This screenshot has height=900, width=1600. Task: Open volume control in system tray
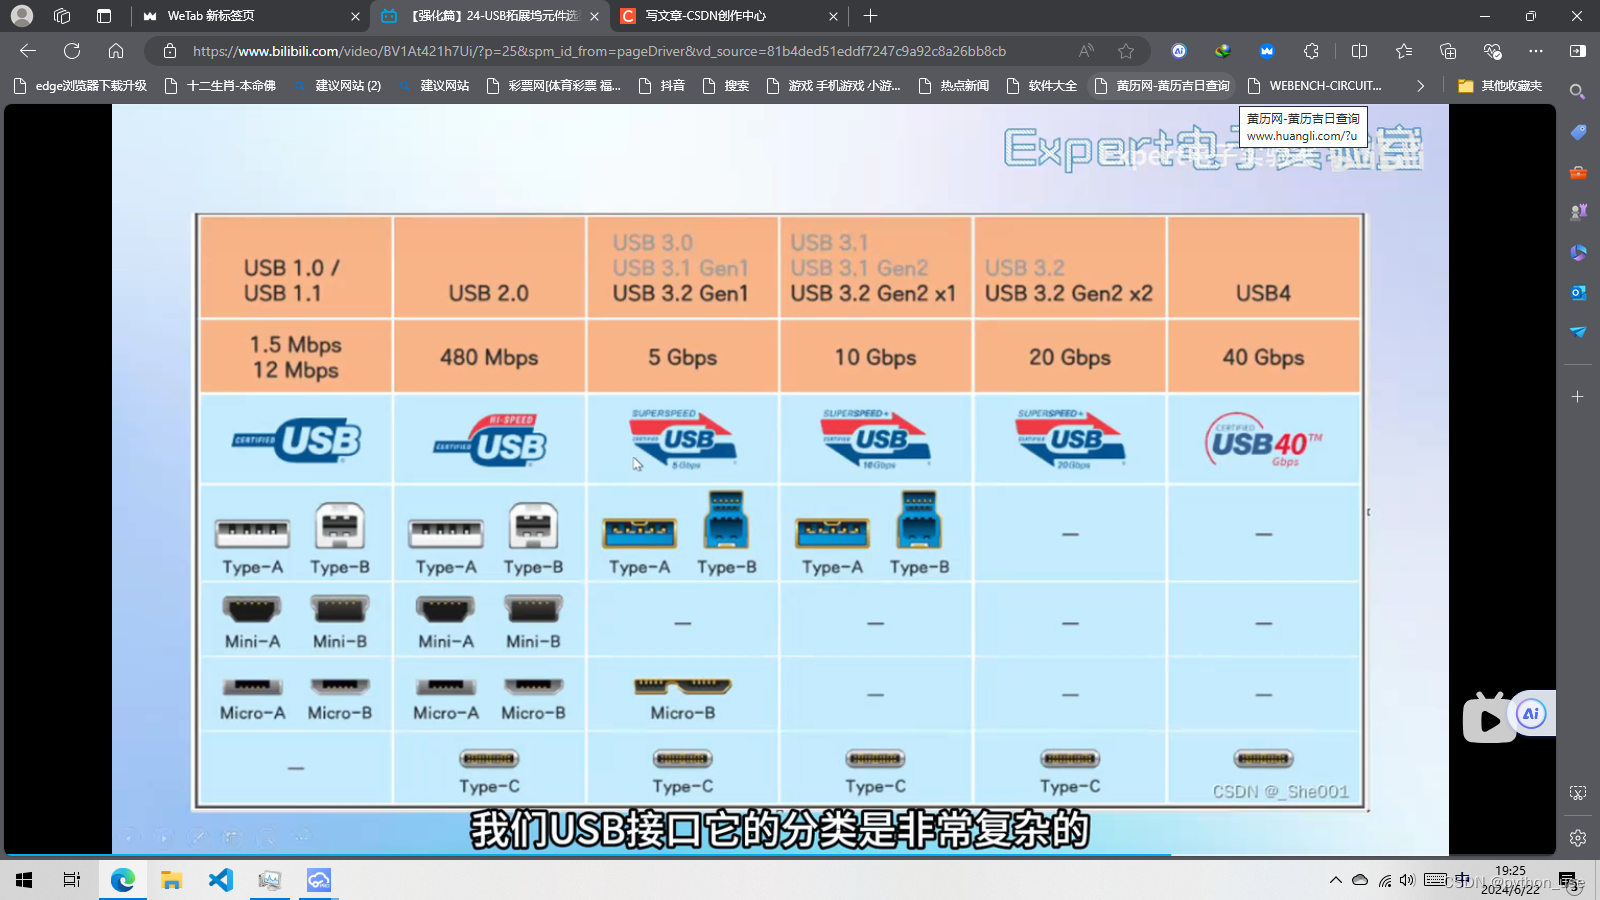click(x=1407, y=880)
